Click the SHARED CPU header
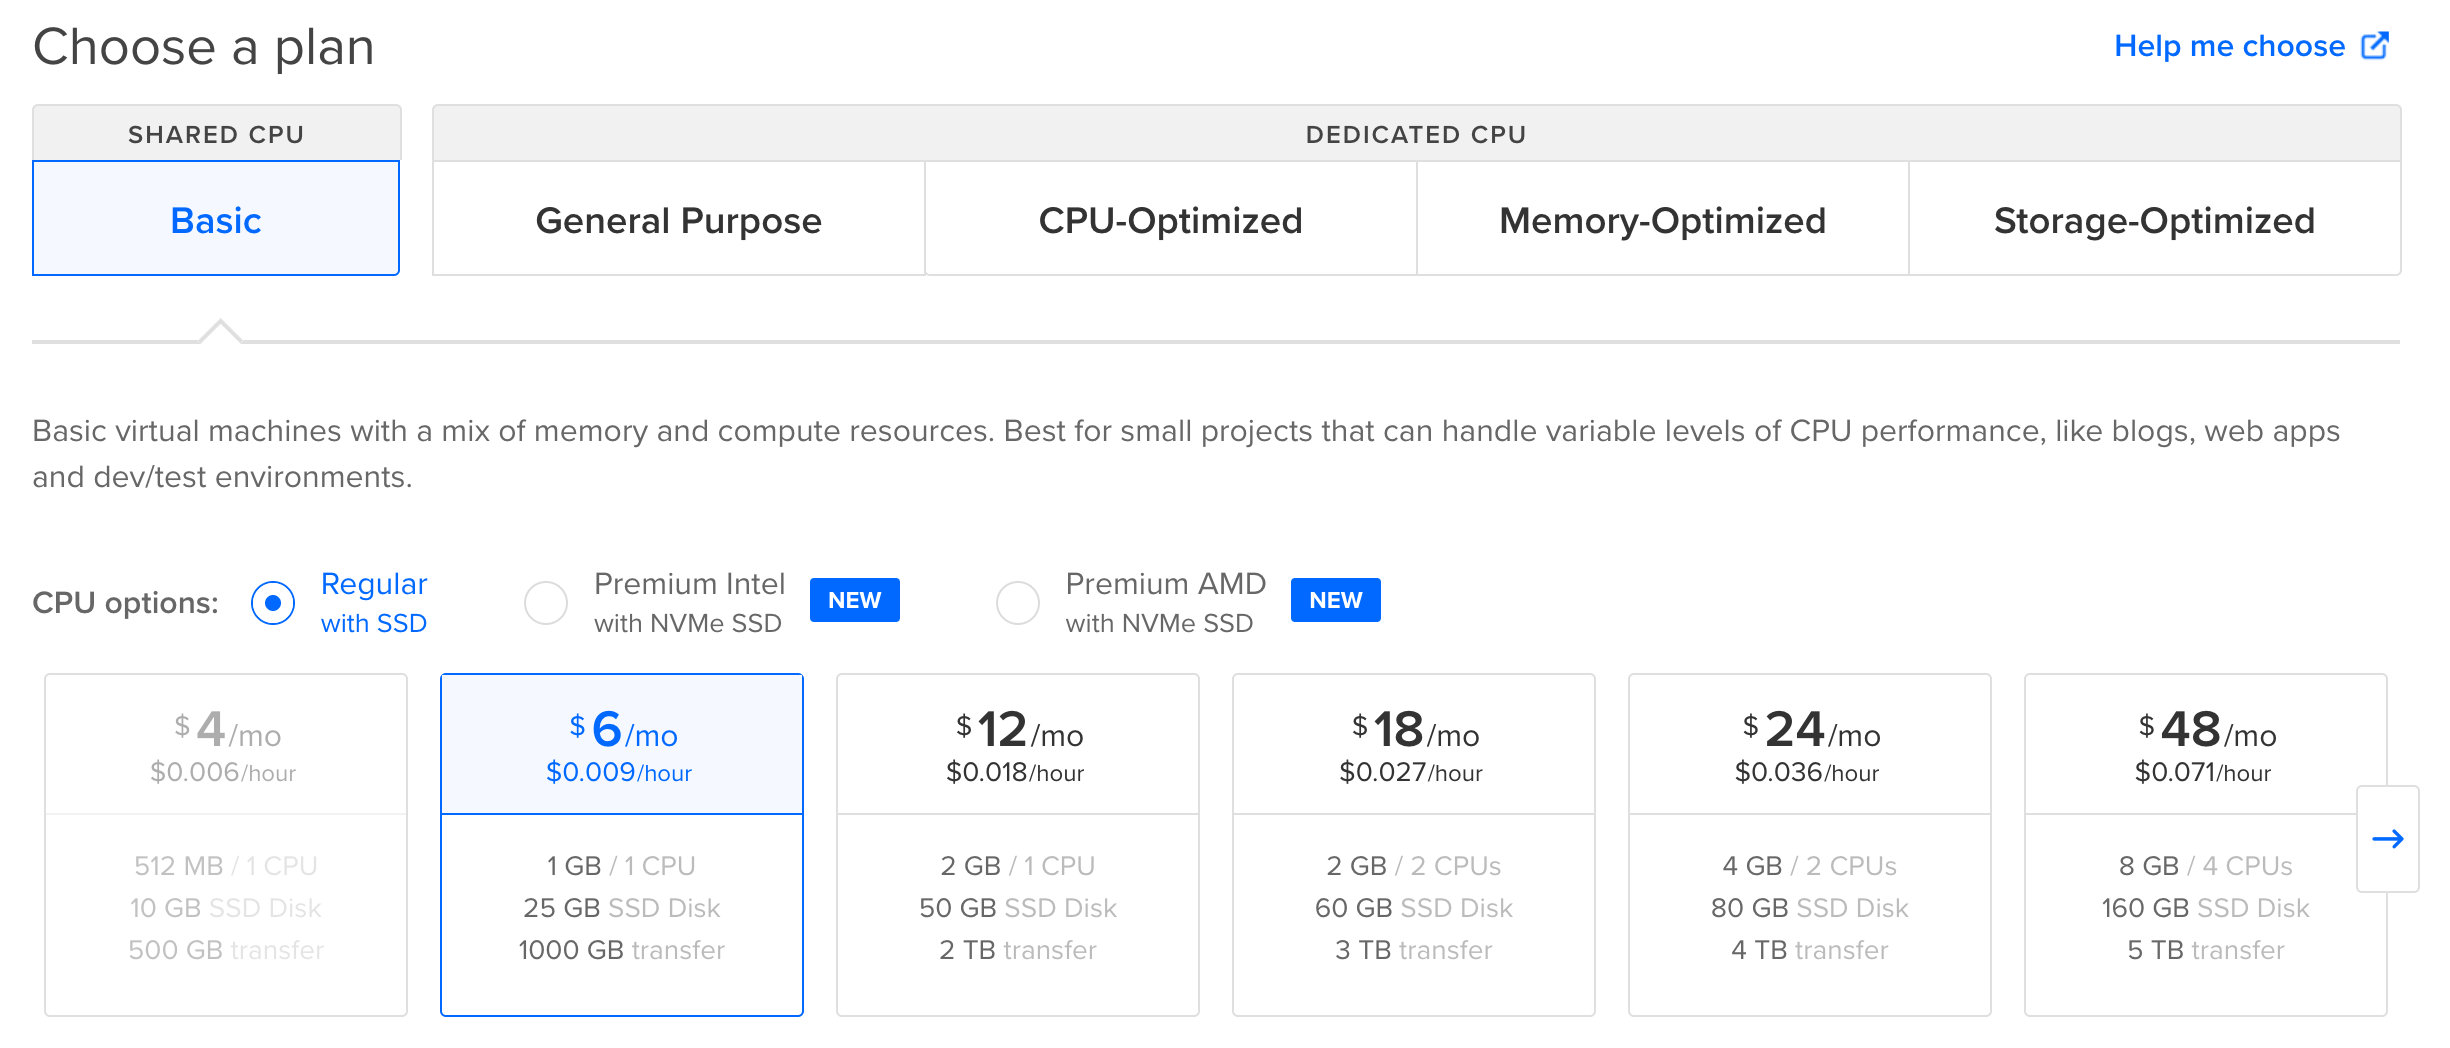Screen dimensions: 2450x1048 click(x=216, y=134)
